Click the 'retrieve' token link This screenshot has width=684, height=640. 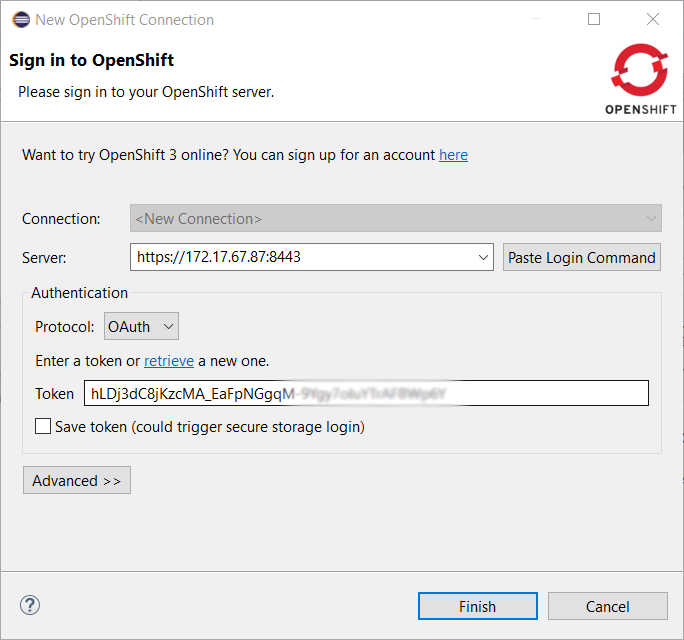pyautogui.click(x=169, y=361)
